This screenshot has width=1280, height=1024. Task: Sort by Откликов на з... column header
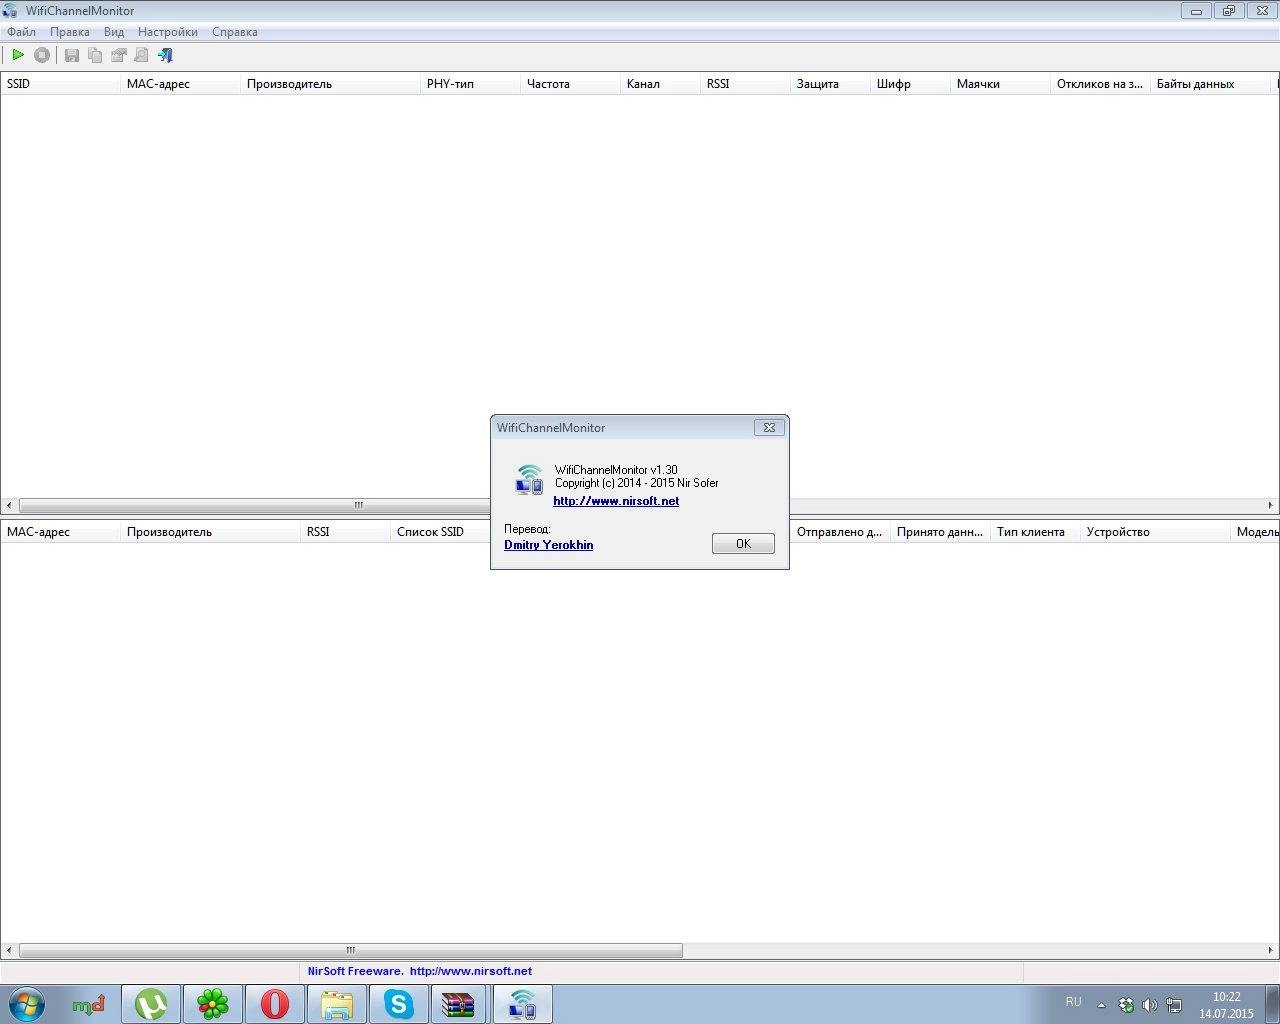click(x=1100, y=84)
